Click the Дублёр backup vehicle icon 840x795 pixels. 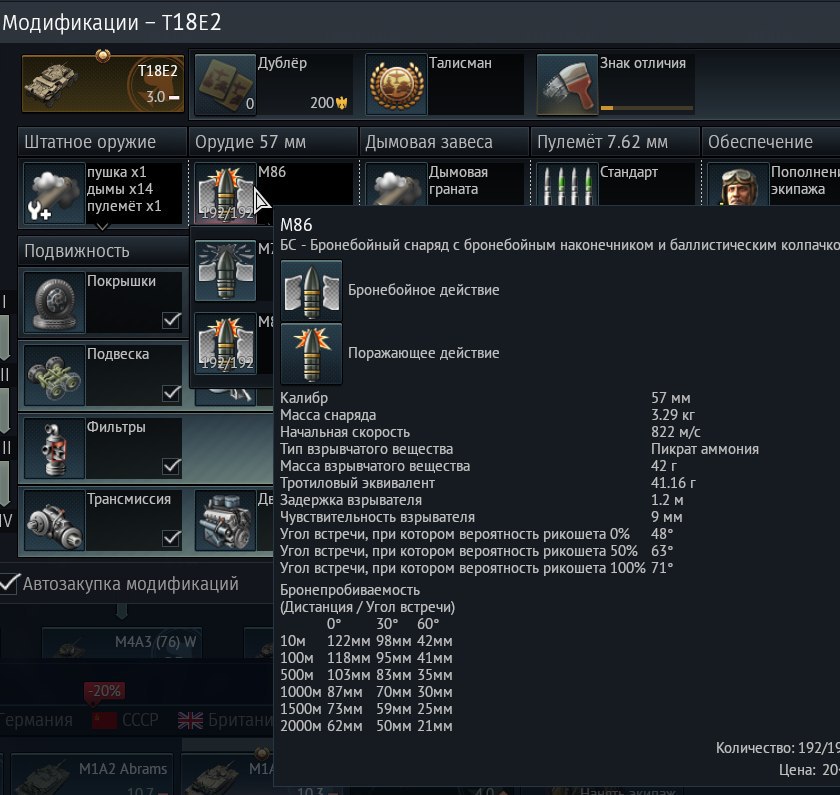tap(225, 84)
